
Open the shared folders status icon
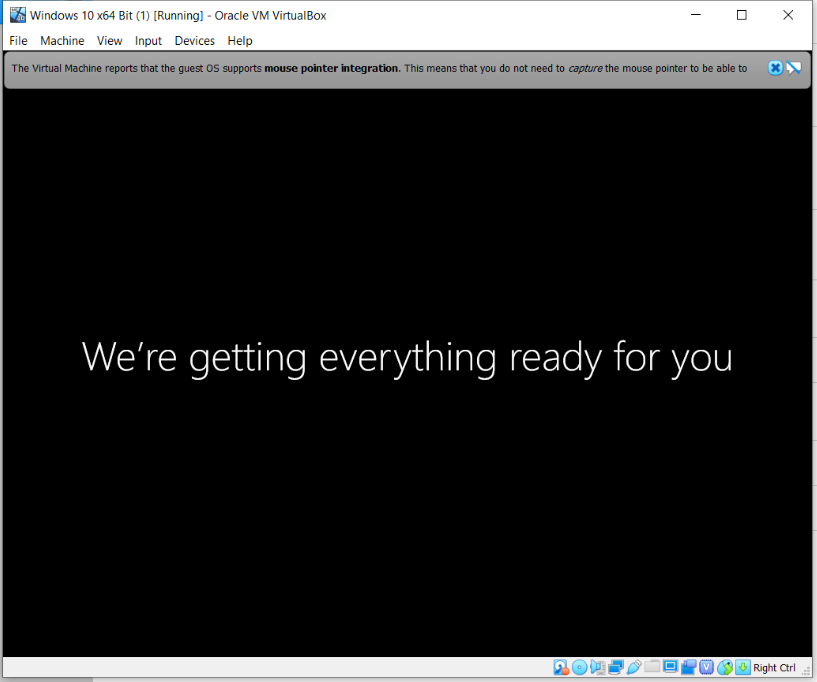pyautogui.click(x=651, y=667)
